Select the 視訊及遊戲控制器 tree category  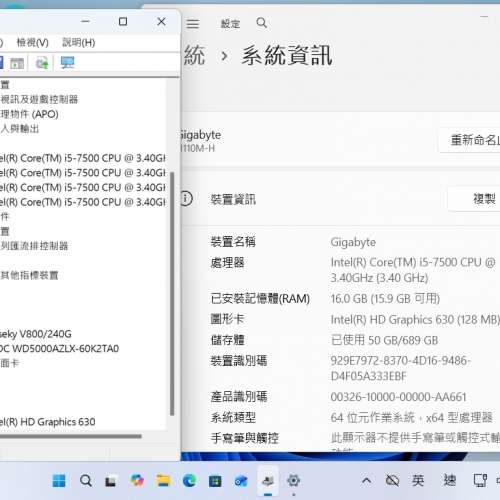click(x=39, y=99)
